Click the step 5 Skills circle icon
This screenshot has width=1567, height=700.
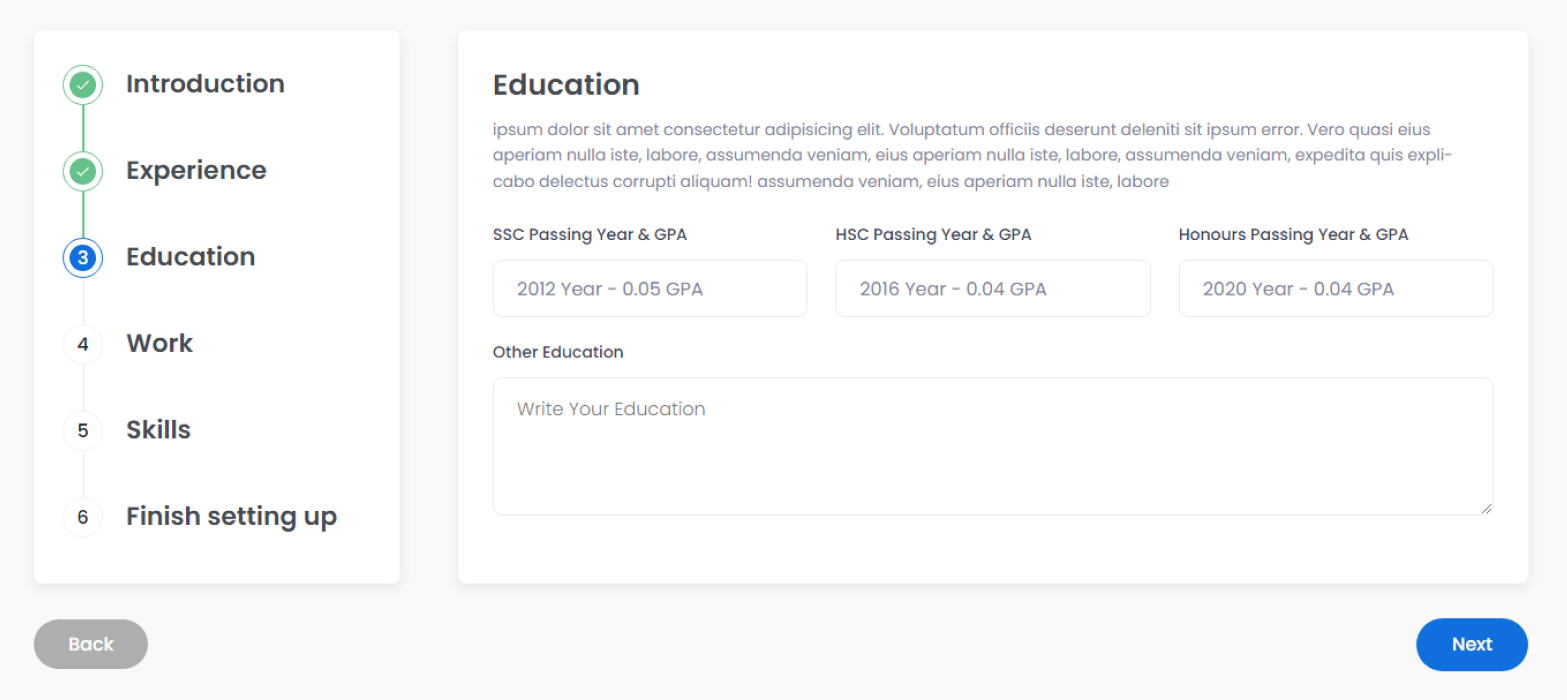point(83,431)
